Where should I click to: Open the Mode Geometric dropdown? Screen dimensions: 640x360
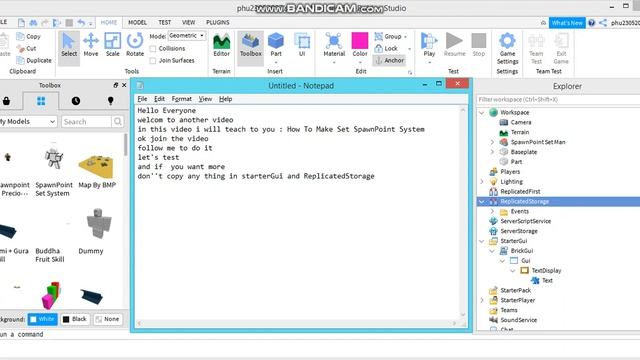pyautogui.click(x=187, y=36)
